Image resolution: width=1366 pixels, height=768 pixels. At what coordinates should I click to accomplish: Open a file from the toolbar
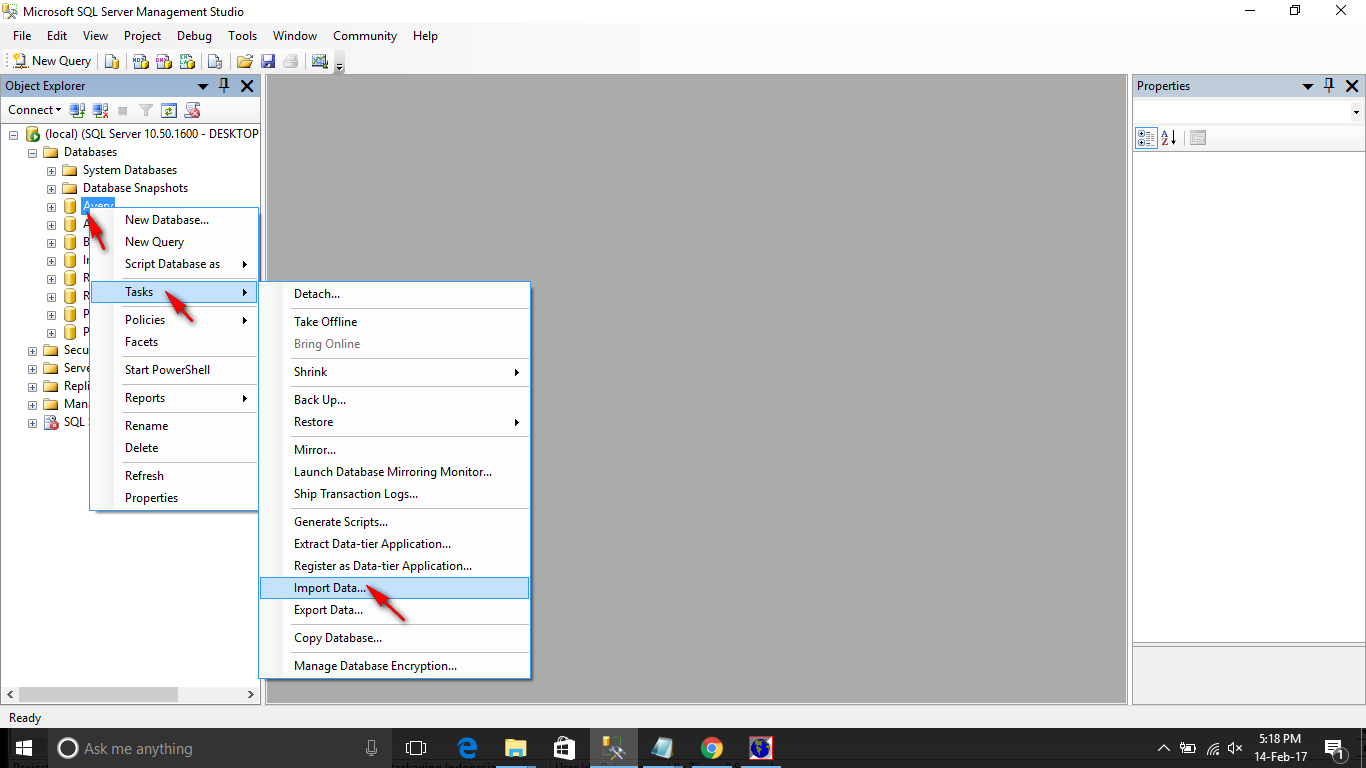pos(244,61)
